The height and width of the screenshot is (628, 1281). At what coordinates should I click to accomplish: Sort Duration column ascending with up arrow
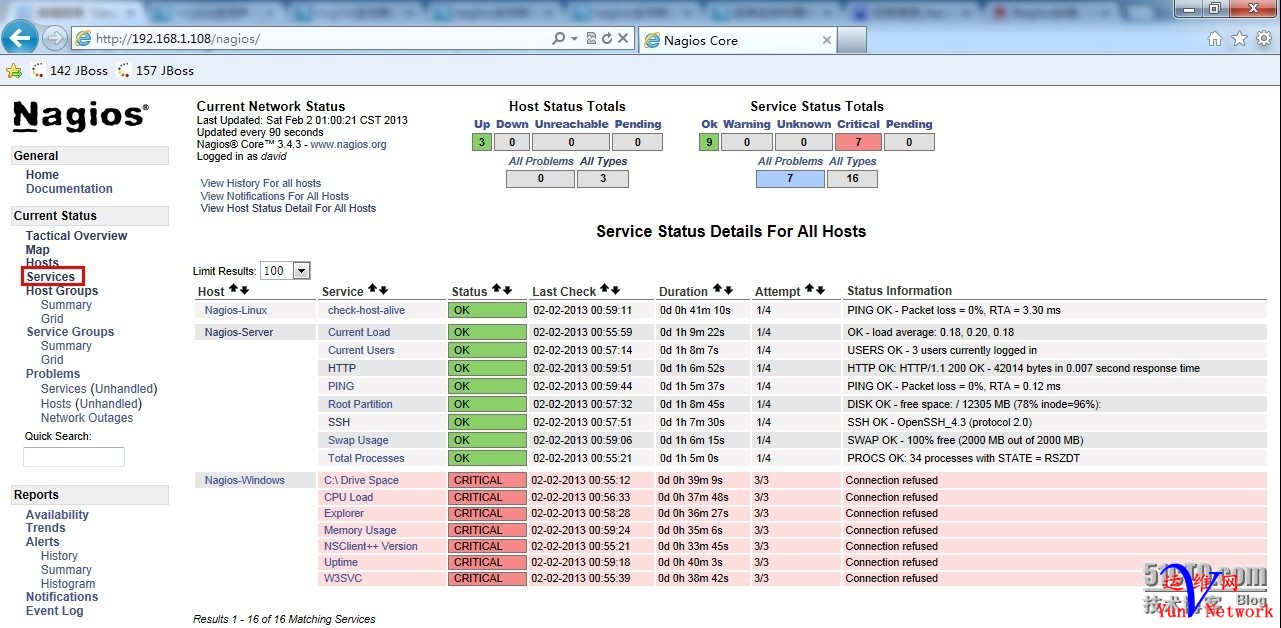pos(716,290)
